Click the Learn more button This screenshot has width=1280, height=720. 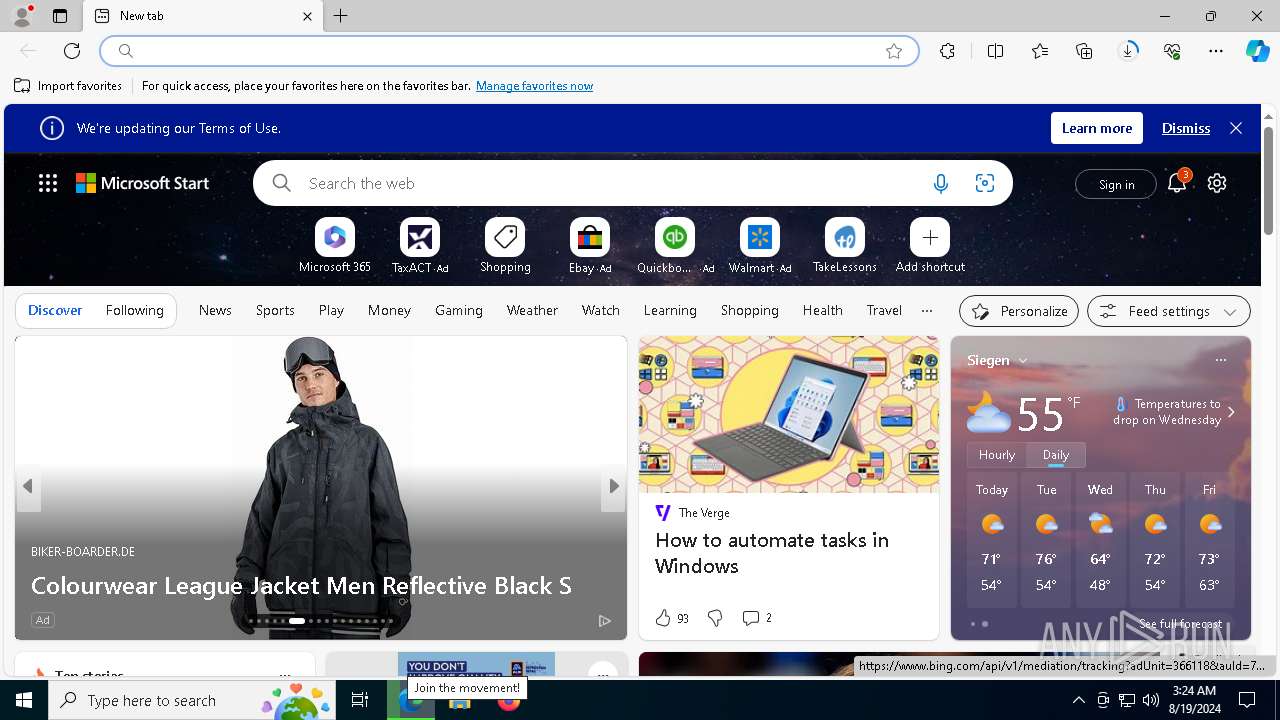point(1097,128)
